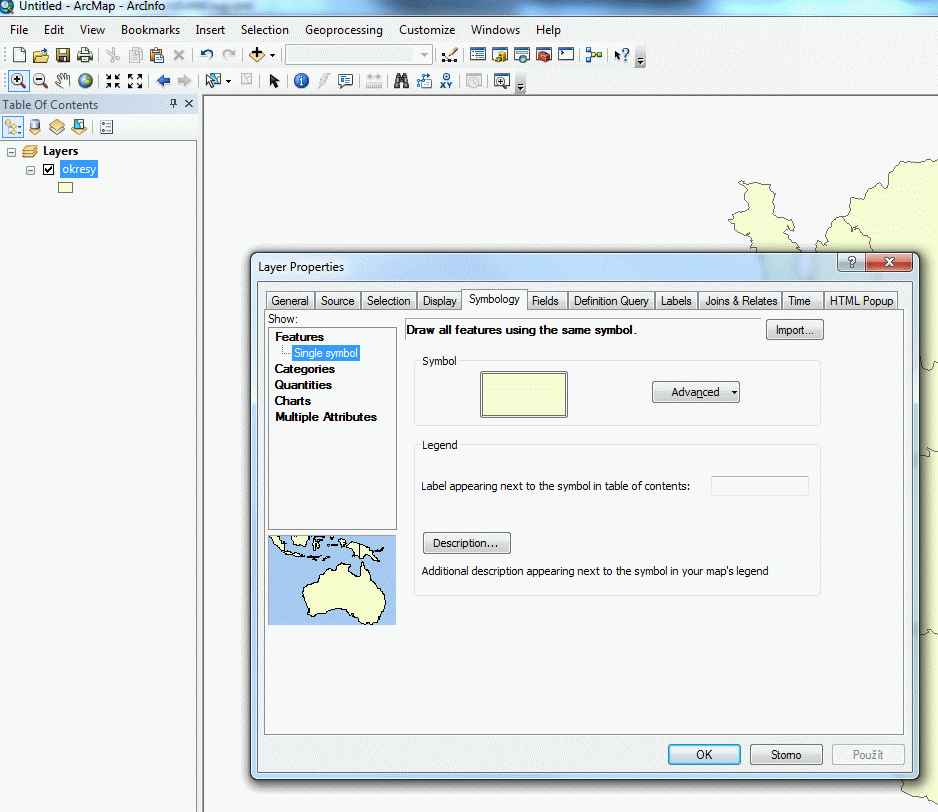Undo the last action
This screenshot has width=938, height=812.
point(206,55)
